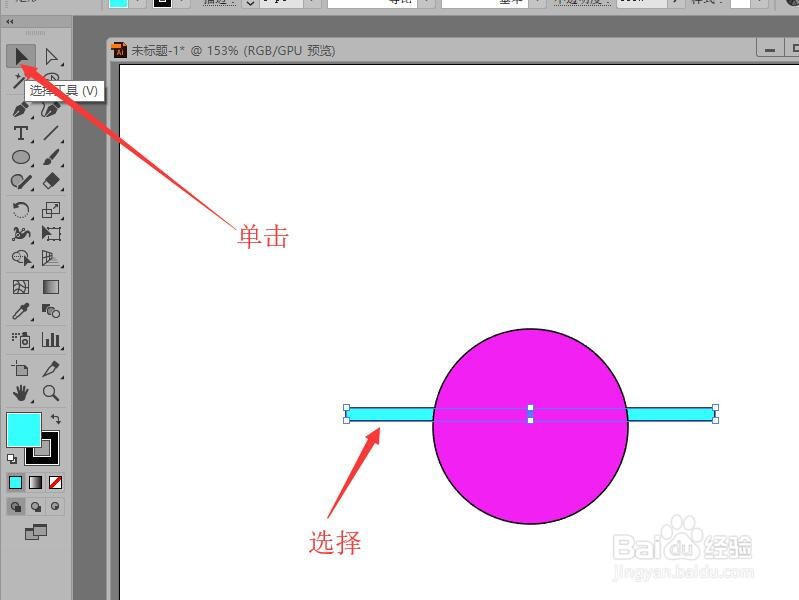Enable Draw Inside mode

pos(55,506)
